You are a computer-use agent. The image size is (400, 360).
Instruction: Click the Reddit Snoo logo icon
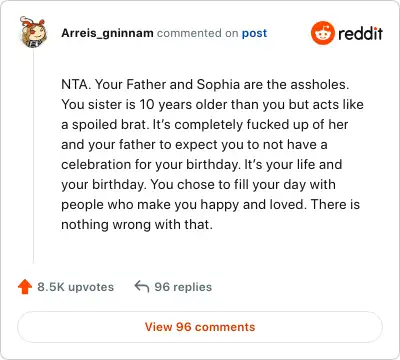tap(322, 33)
